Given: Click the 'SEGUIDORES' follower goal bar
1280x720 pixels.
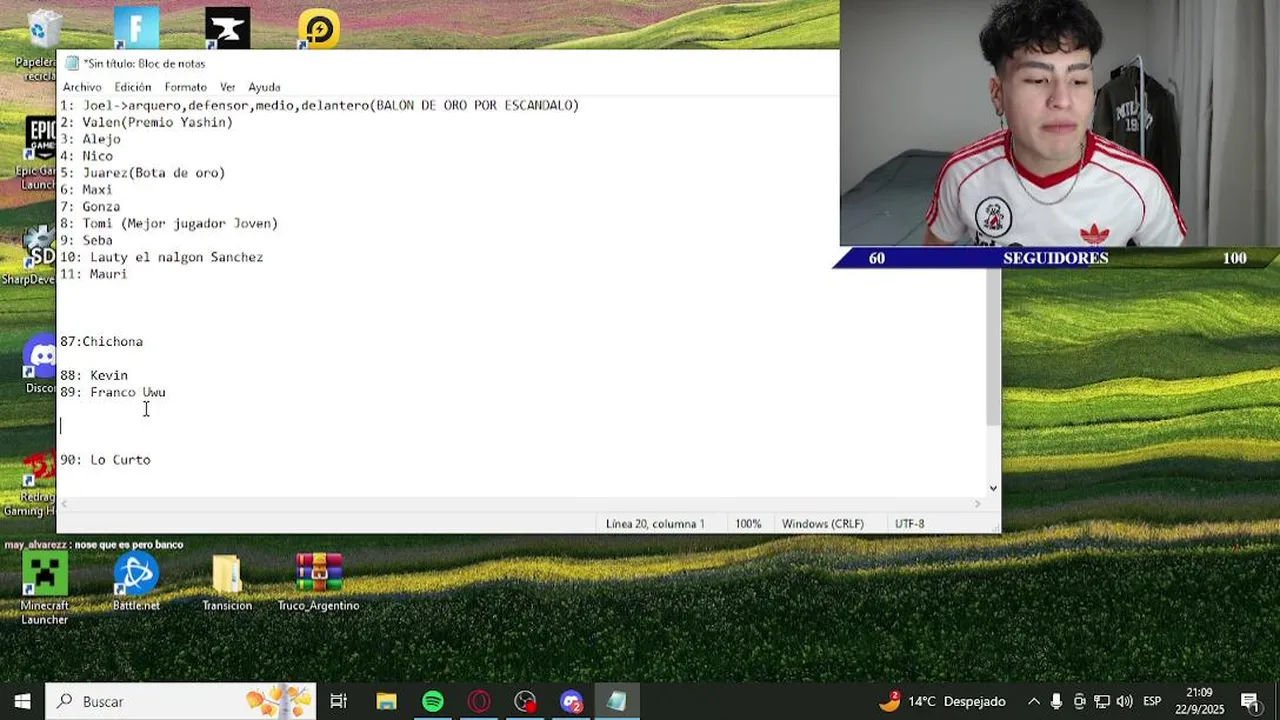Looking at the screenshot, I should click(x=1055, y=258).
